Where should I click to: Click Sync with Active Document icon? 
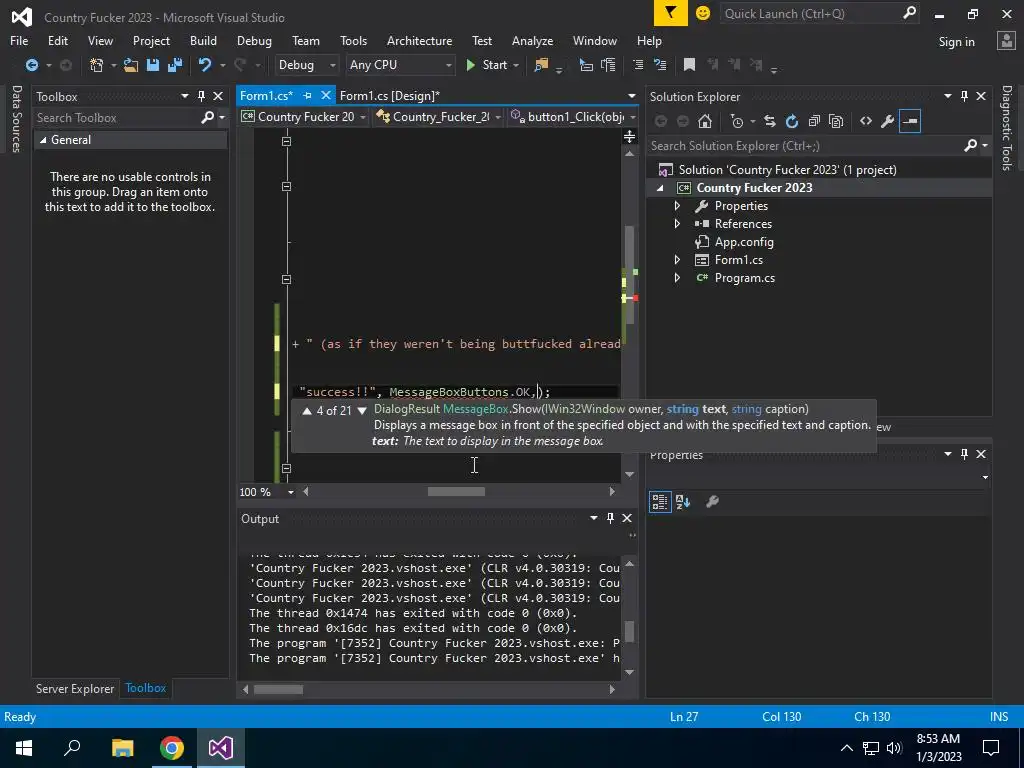point(770,121)
